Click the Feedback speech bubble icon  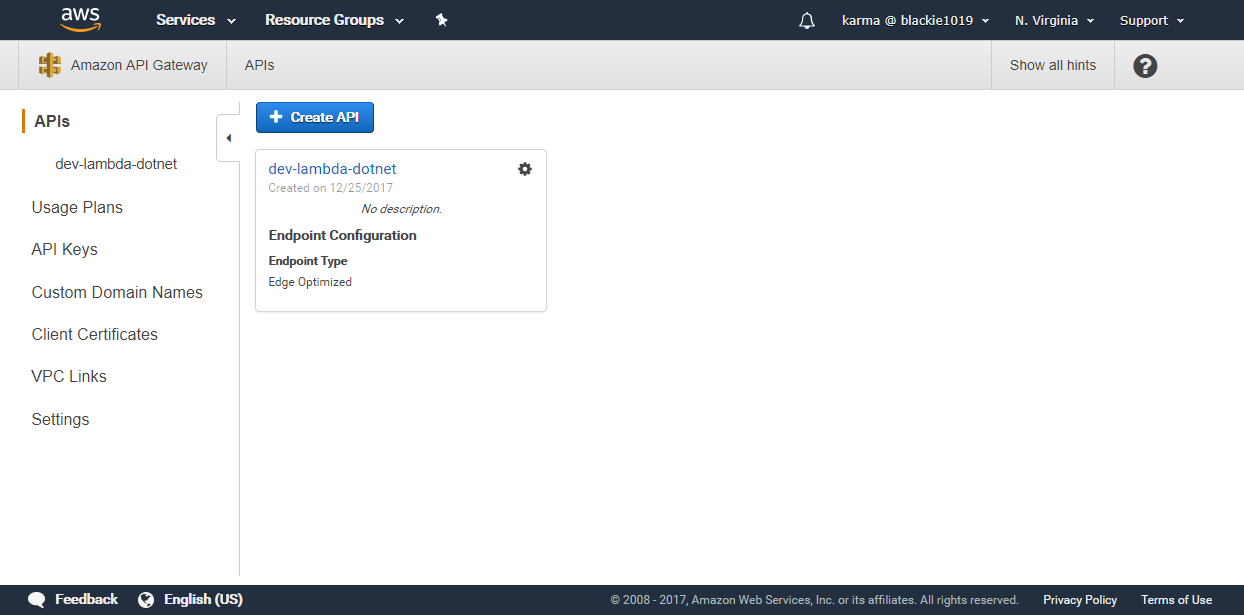(x=37, y=600)
